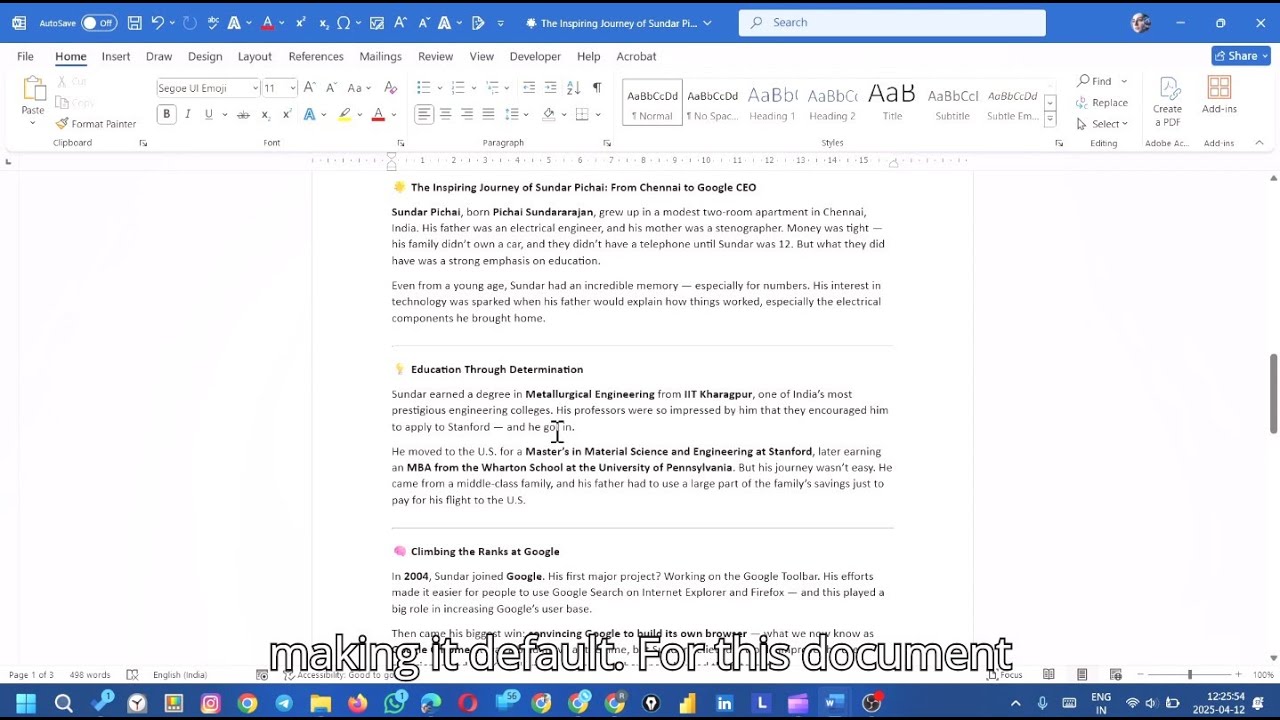Screen dimensions: 1280x720
Task: Increase paragraph indent
Action: (x=550, y=88)
